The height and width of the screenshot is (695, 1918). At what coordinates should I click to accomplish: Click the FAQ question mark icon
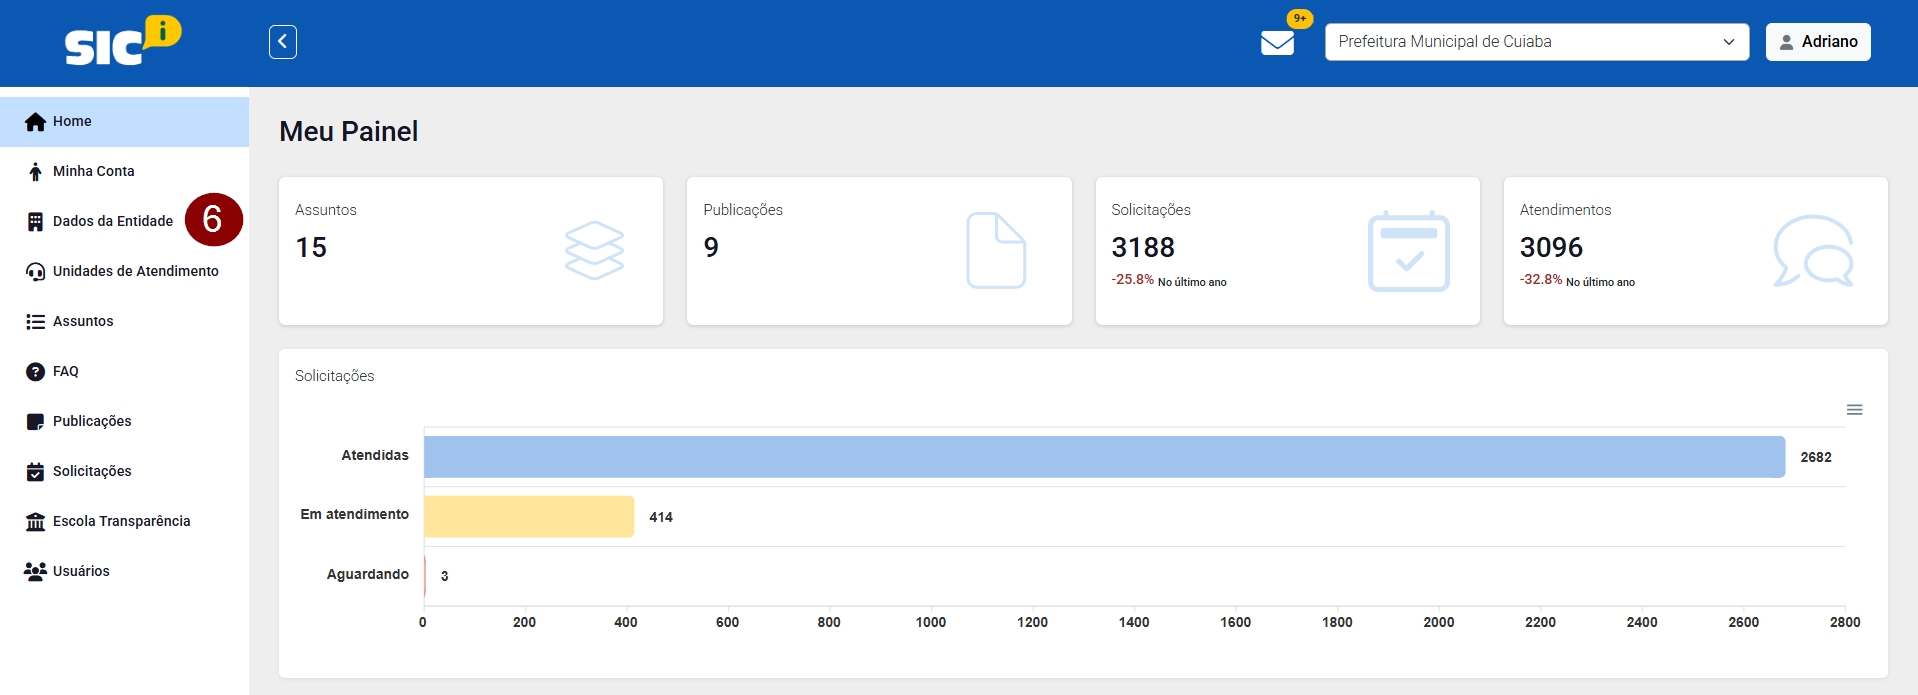tap(36, 371)
